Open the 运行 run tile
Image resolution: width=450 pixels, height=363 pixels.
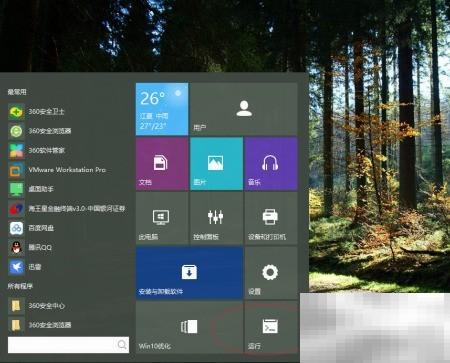(271, 327)
